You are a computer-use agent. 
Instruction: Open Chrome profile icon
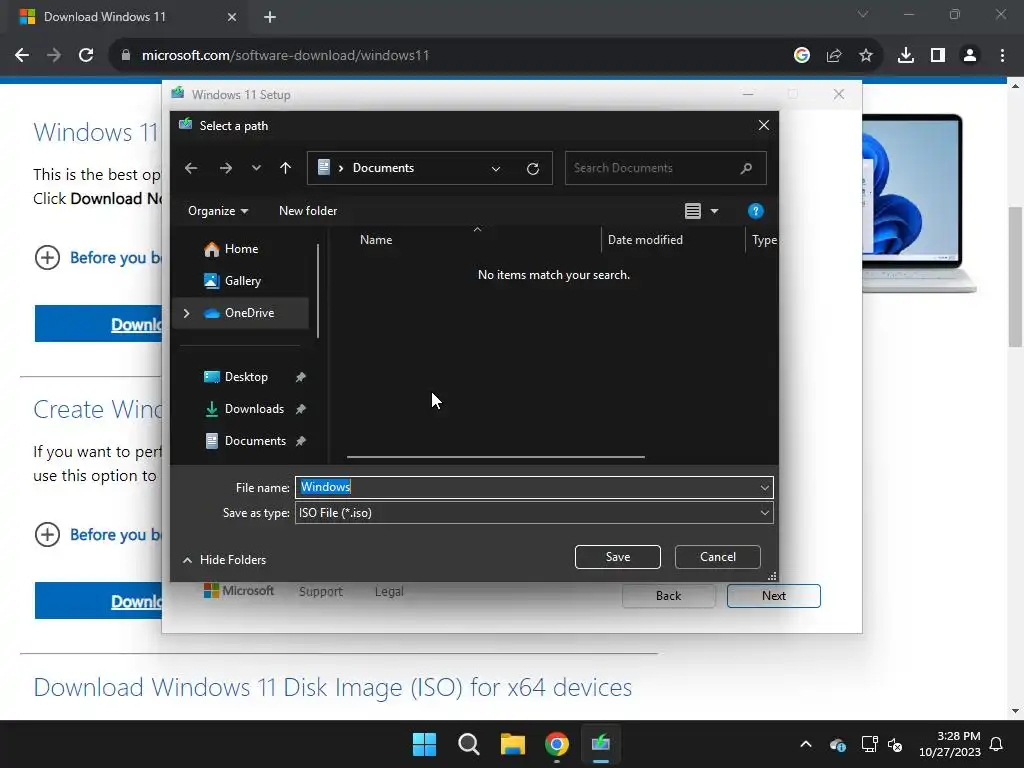click(x=970, y=56)
